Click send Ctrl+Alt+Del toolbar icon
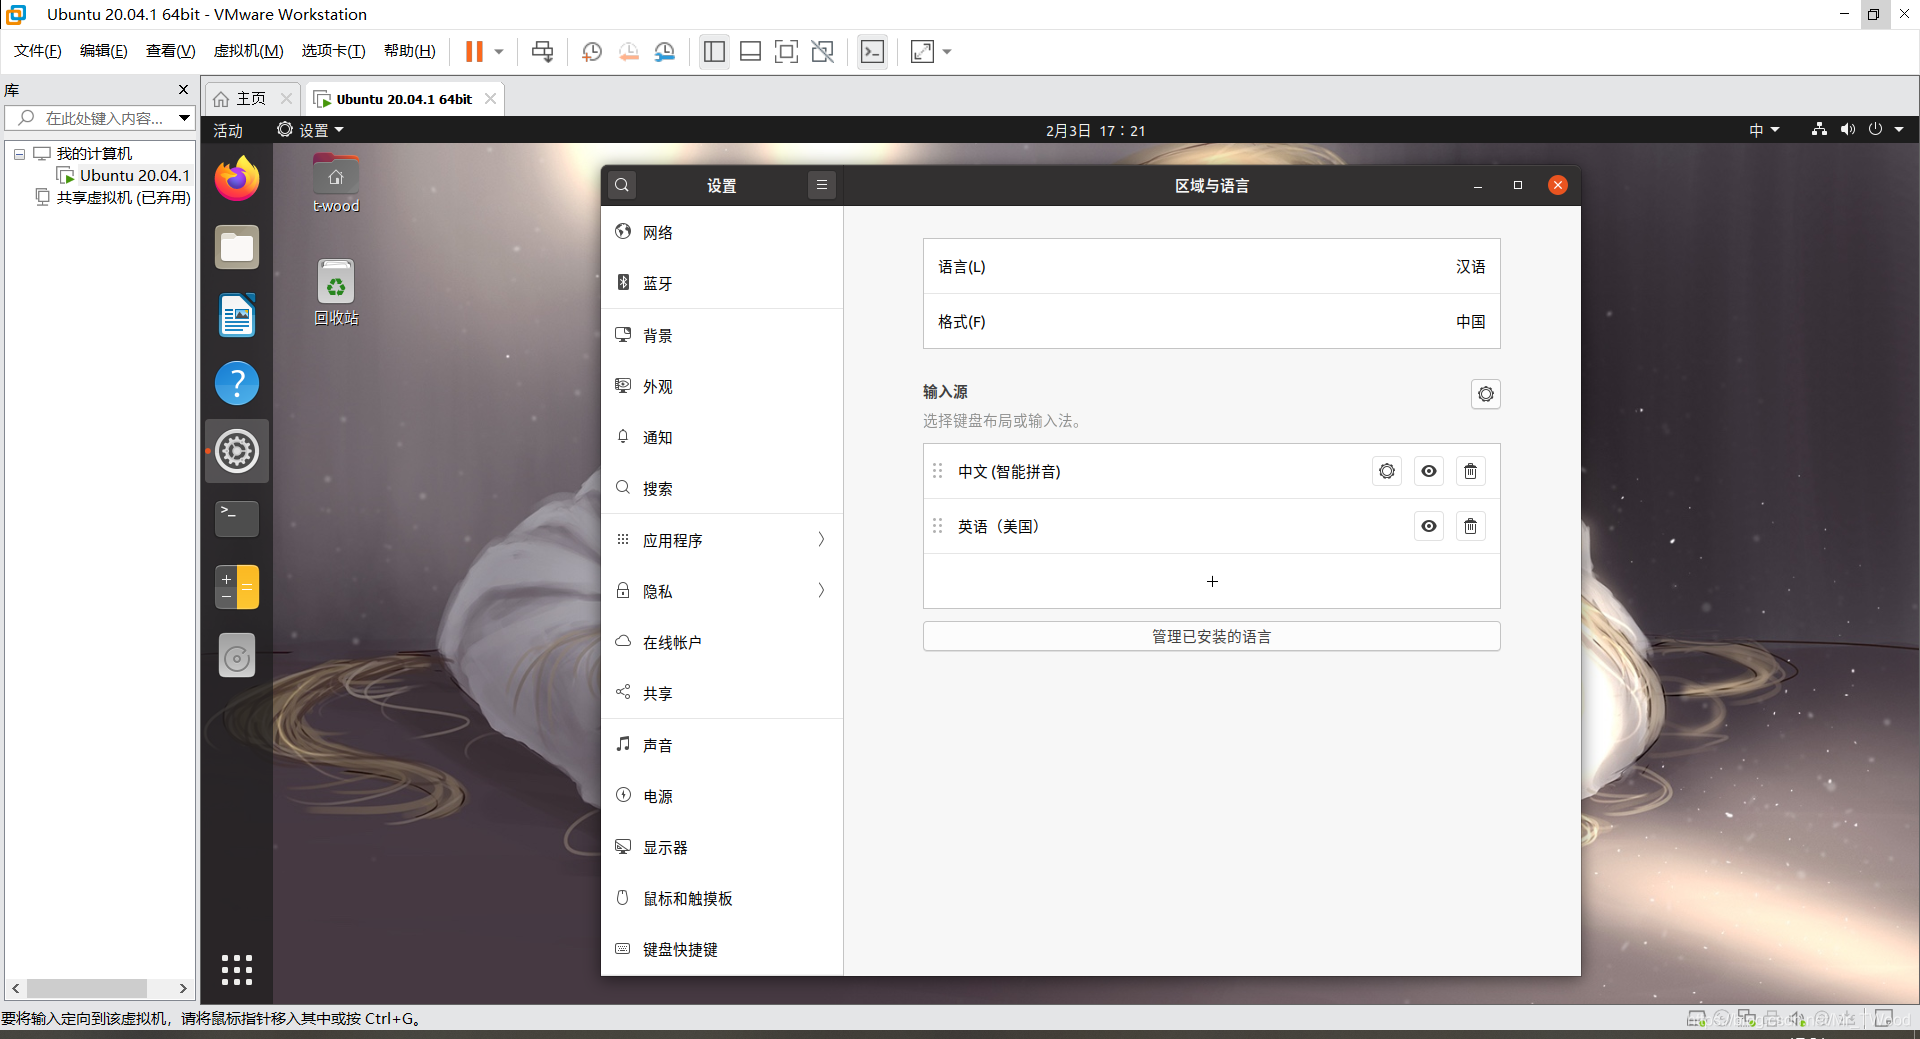The width and height of the screenshot is (1920, 1039). click(x=543, y=51)
